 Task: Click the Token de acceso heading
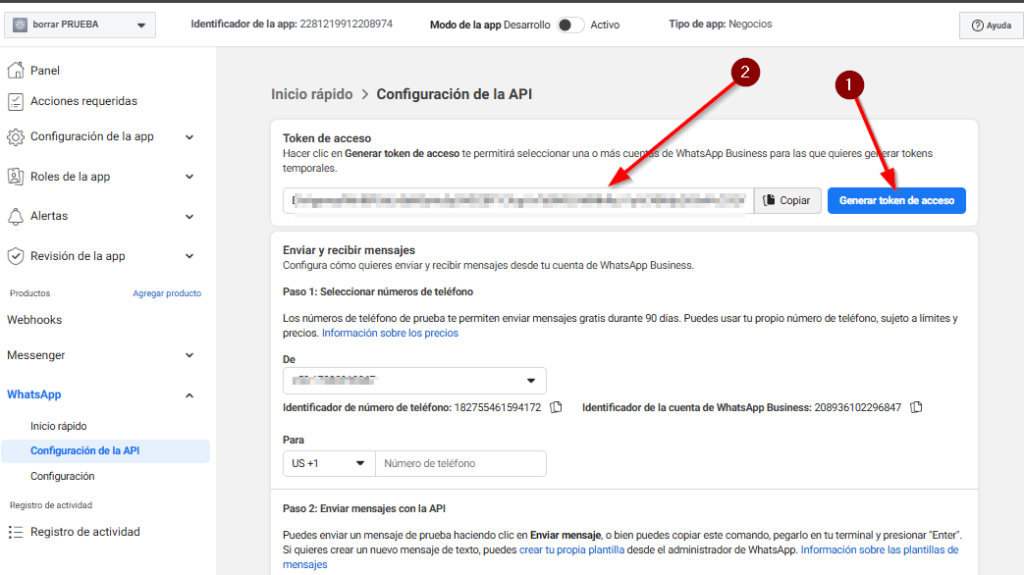[327, 138]
